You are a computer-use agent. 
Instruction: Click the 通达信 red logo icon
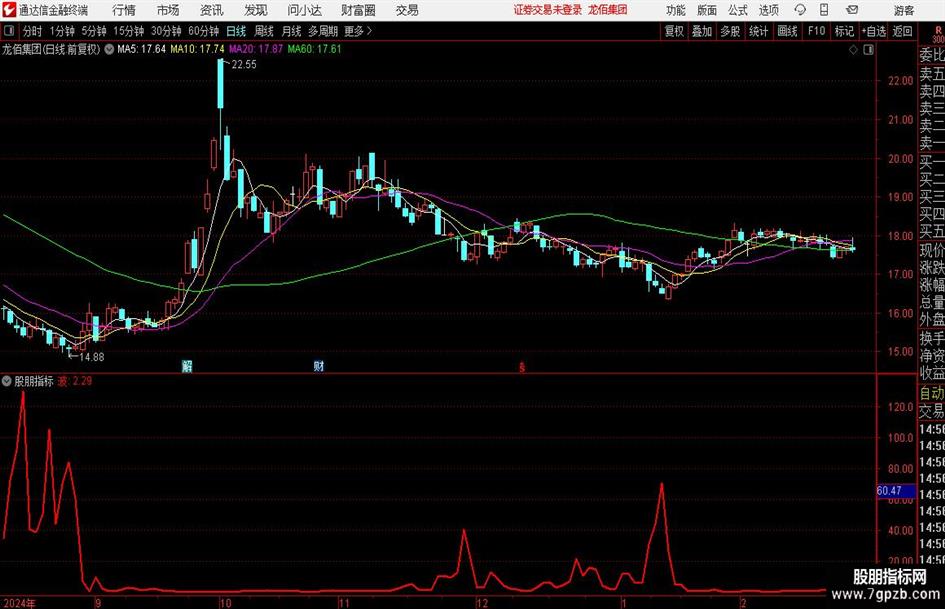coord(10,10)
